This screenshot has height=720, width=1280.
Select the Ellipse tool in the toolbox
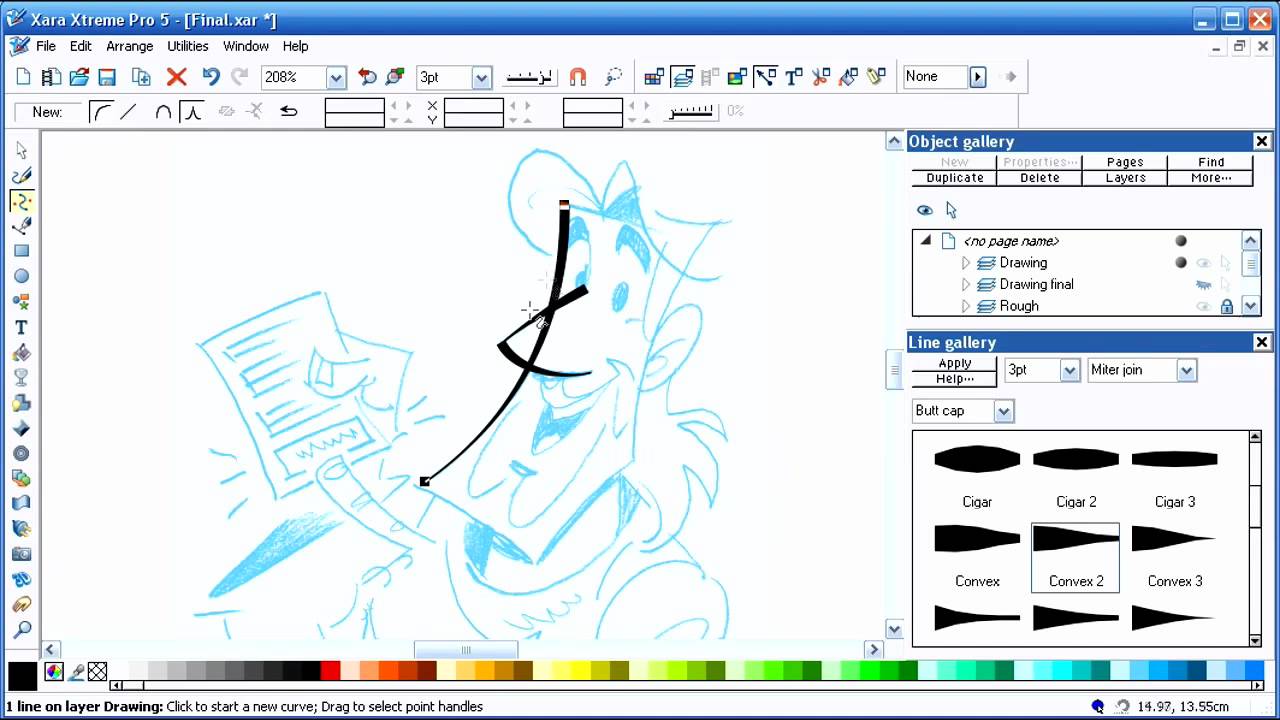[21, 276]
